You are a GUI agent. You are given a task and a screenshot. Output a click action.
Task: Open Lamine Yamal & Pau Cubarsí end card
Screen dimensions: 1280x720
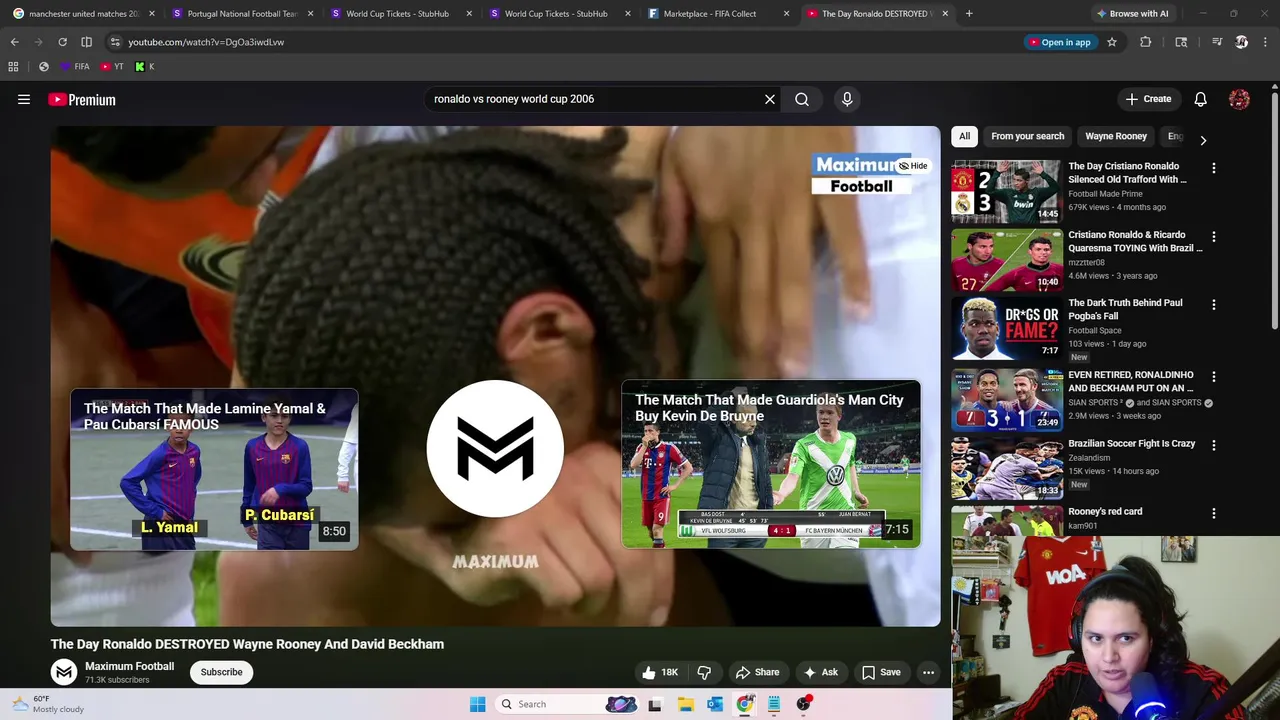214,469
